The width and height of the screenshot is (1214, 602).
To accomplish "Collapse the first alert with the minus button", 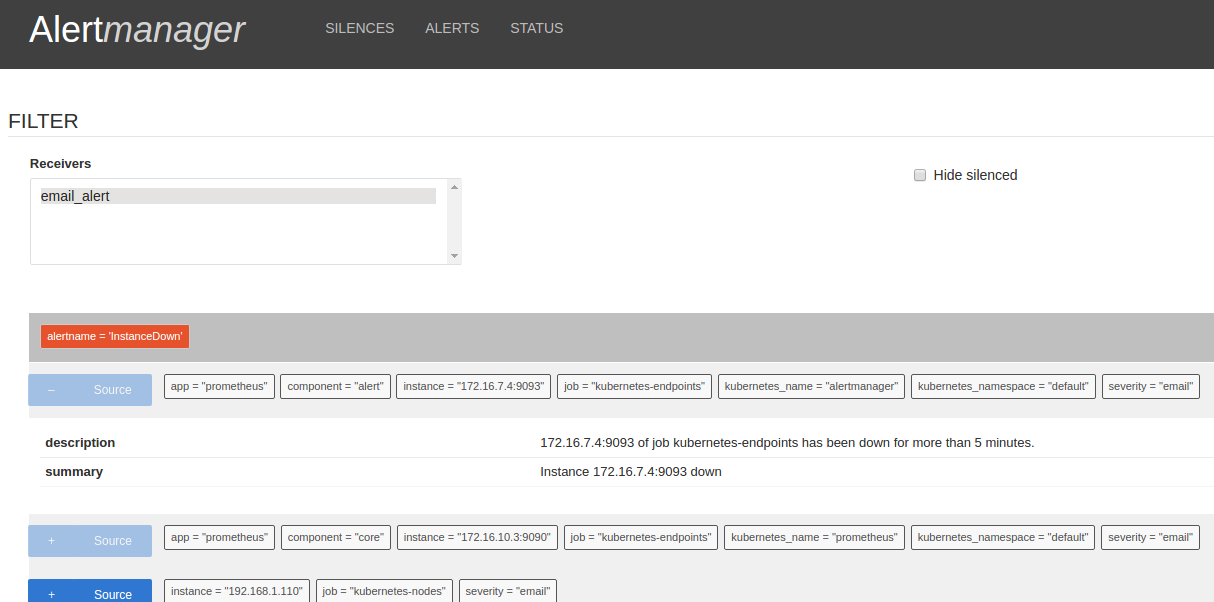I will pos(51,390).
